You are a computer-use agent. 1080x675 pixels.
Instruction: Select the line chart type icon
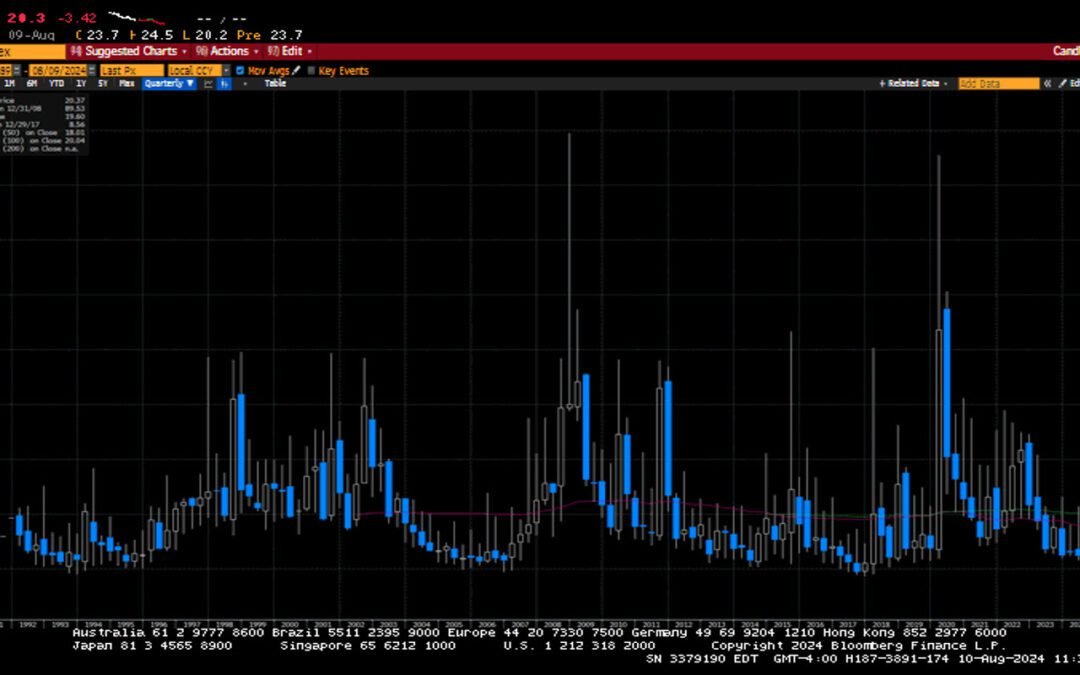[209, 83]
